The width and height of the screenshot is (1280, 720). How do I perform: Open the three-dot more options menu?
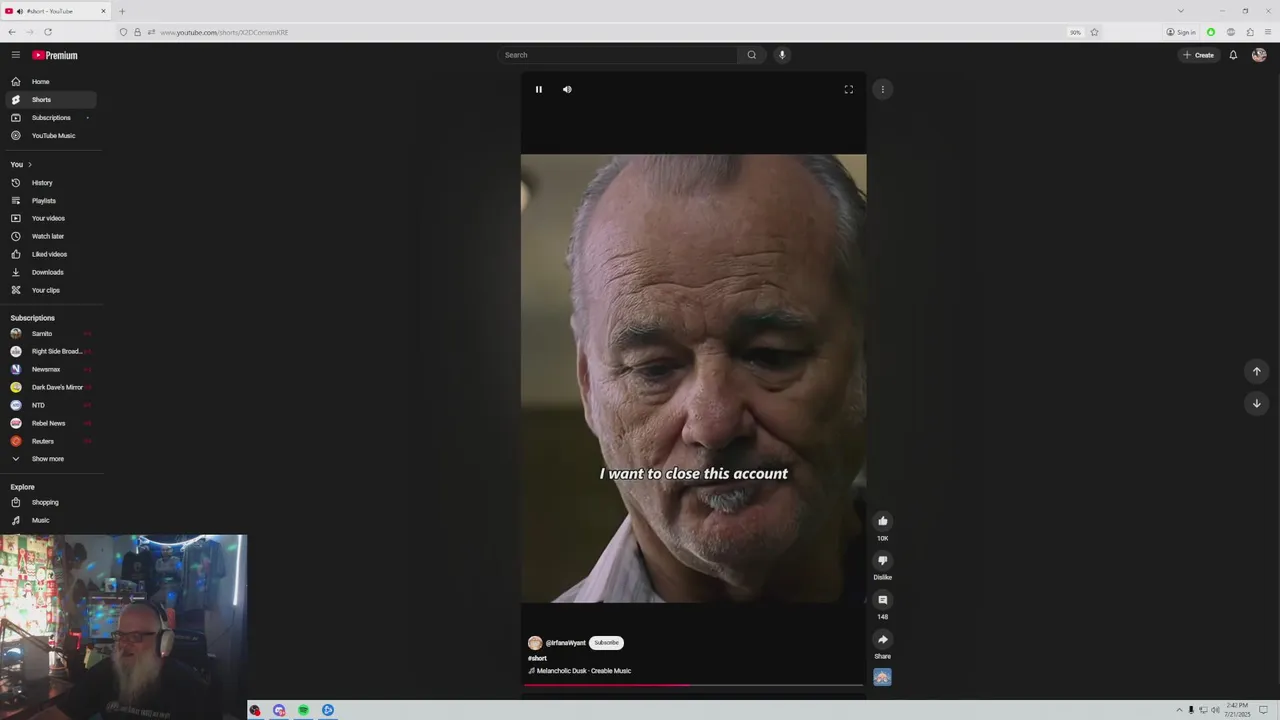pyautogui.click(x=882, y=89)
